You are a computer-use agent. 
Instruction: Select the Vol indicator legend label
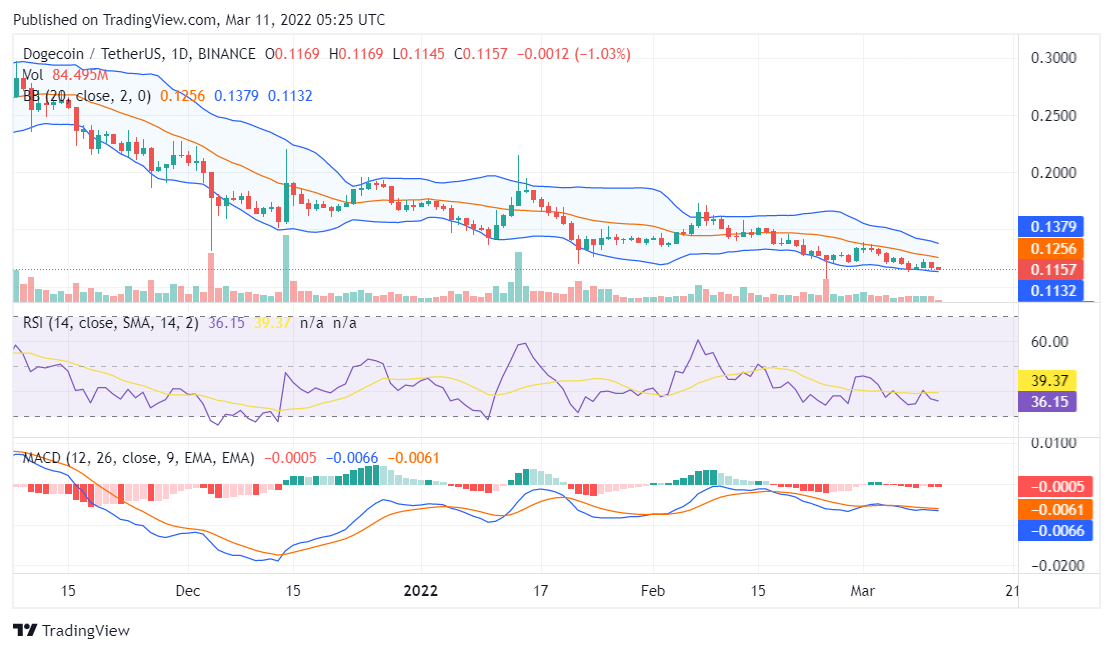(32, 74)
